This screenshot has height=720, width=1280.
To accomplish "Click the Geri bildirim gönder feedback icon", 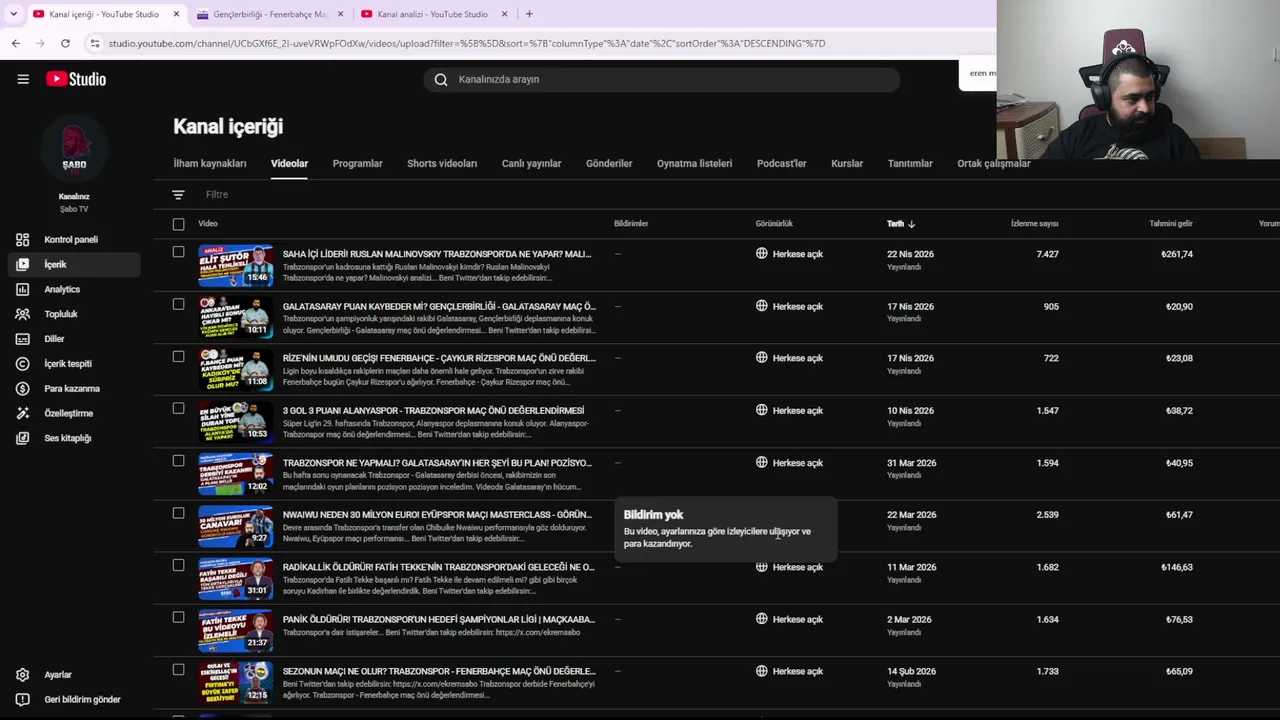I will point(22,700).
